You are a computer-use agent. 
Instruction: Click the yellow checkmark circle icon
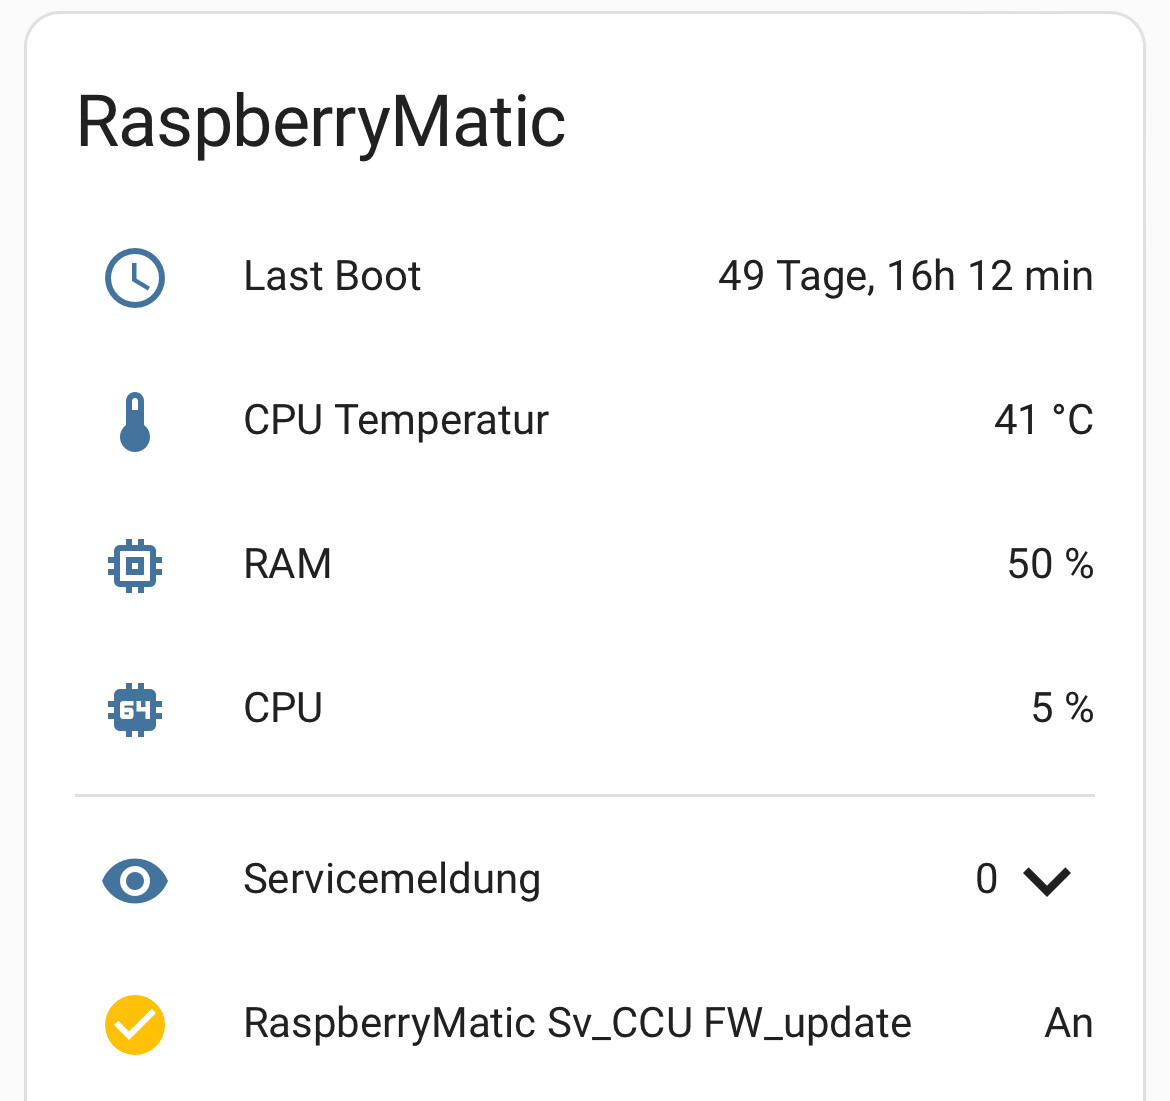pos(135,1024)
